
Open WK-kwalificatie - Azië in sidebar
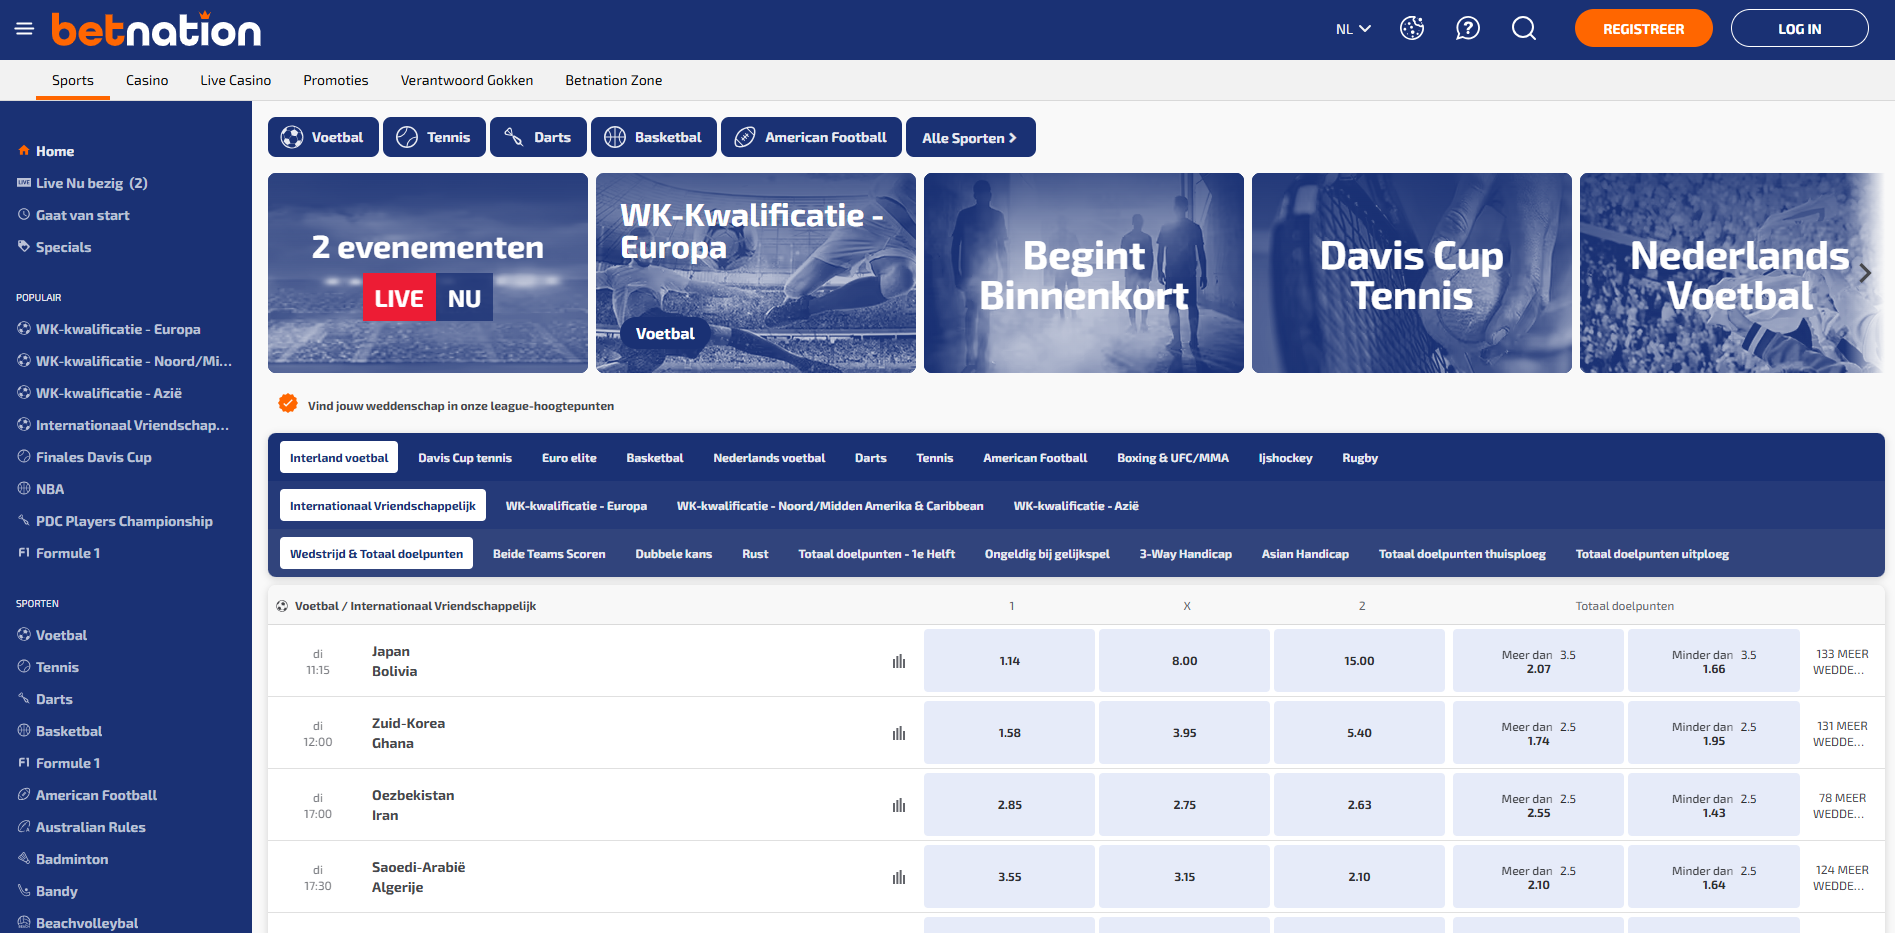[x=109, y=393]
